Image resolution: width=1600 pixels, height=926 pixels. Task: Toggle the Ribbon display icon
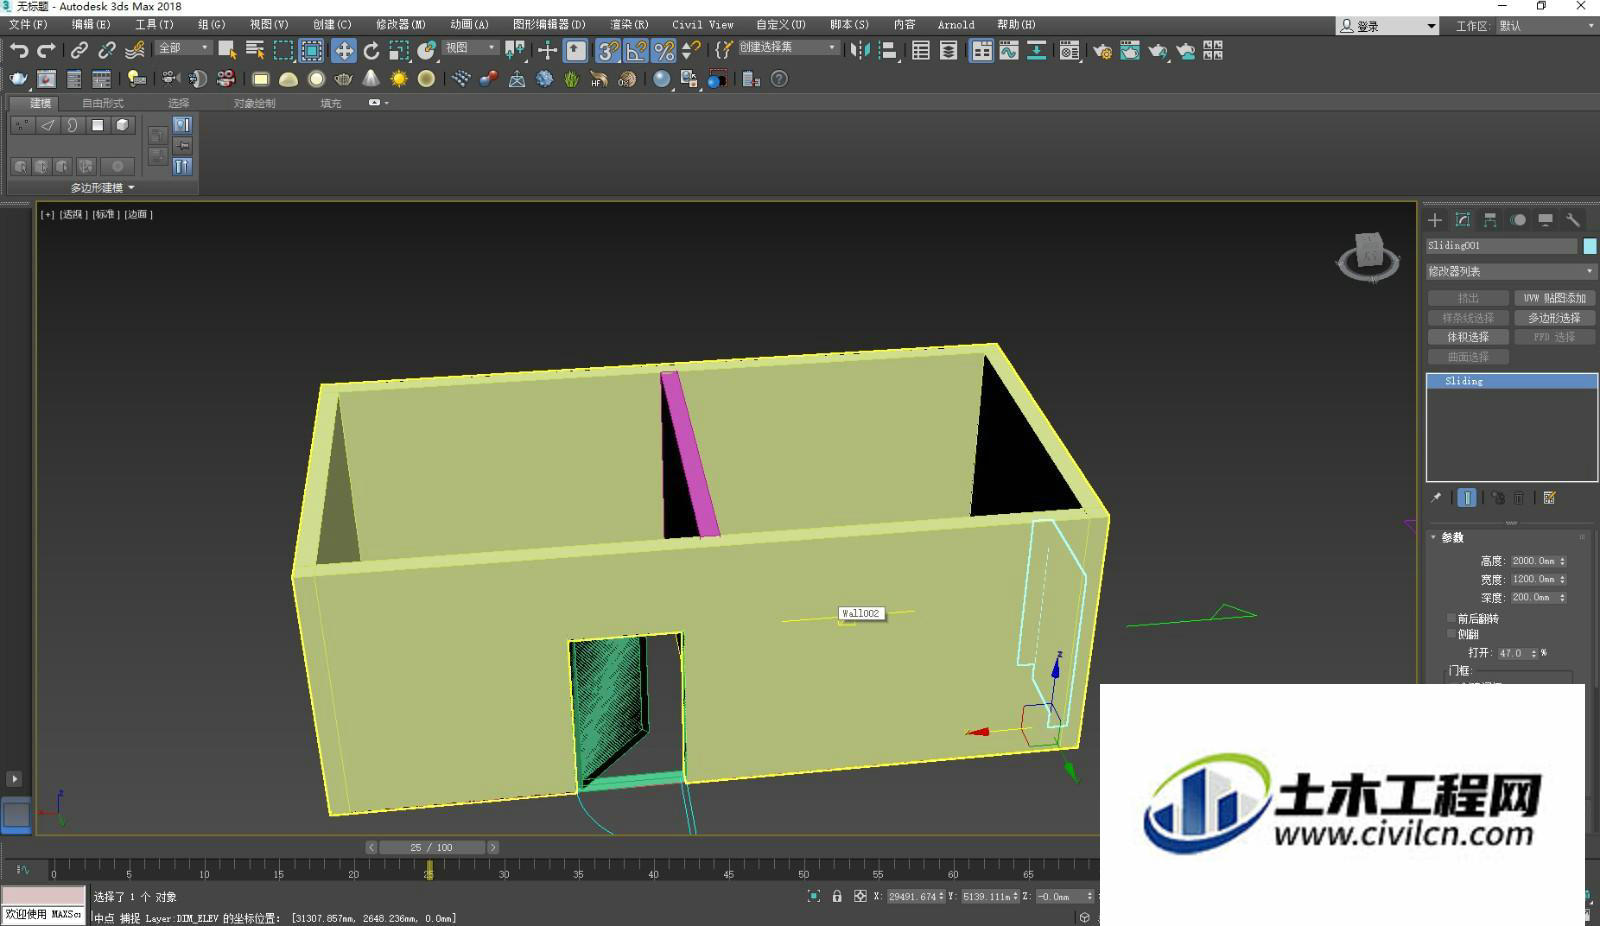coord(982,50)
